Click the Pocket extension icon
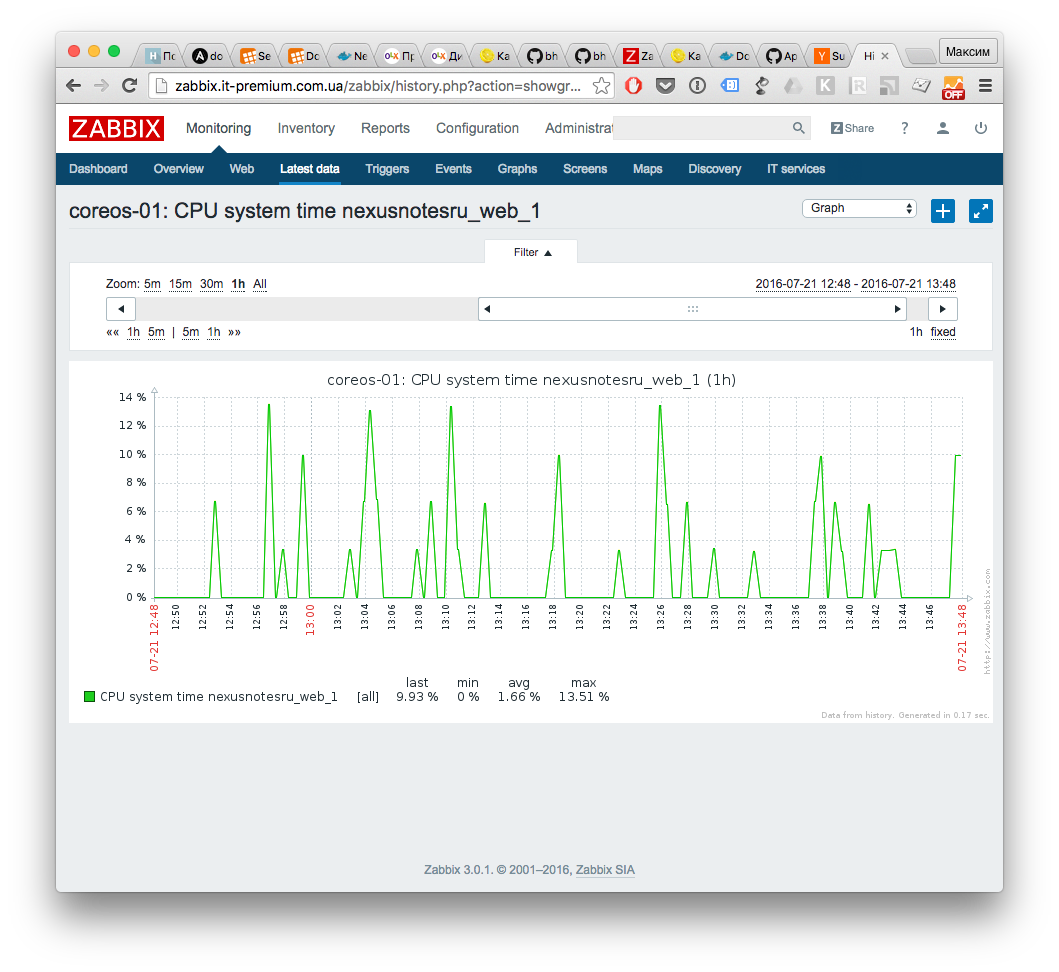Viewport: 1059px width, 972px height. pos(665,86)
